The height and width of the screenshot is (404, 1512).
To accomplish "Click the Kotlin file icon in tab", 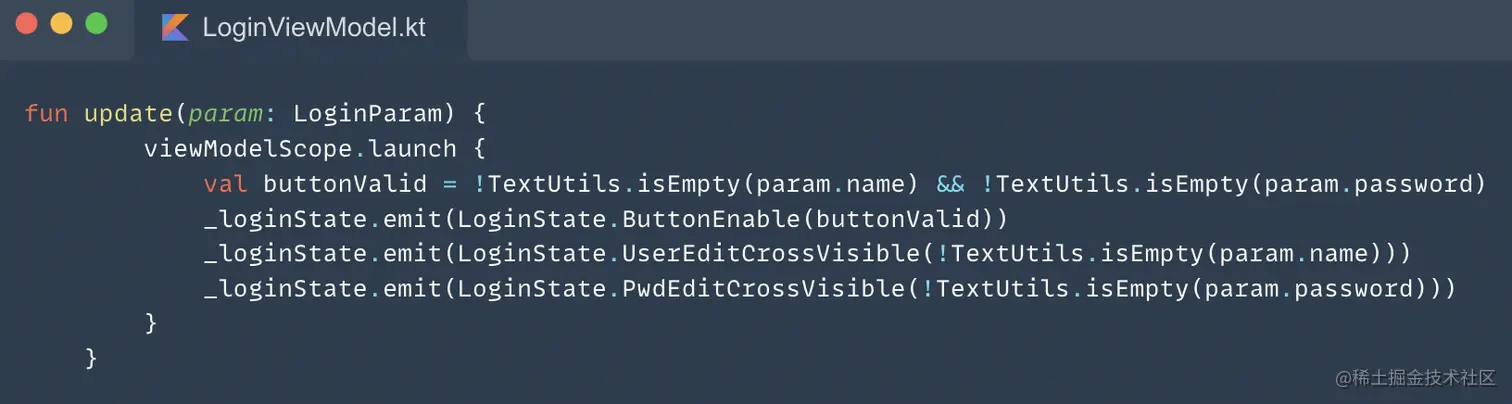I will [x=175, y=28].
